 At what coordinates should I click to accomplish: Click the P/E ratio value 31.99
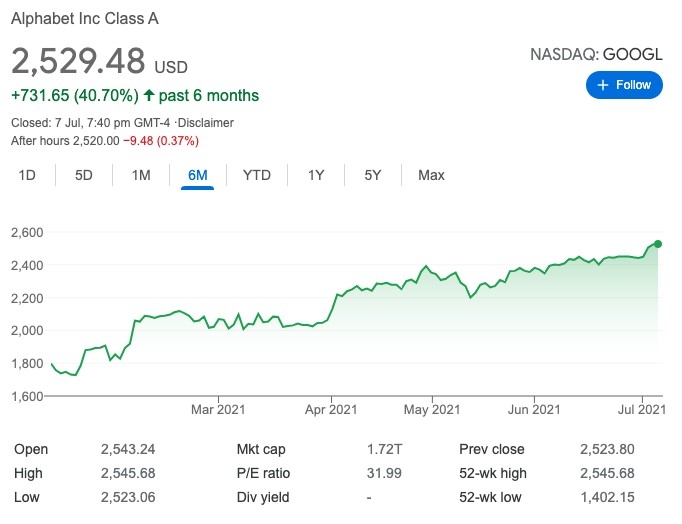(x=384, y=473)
